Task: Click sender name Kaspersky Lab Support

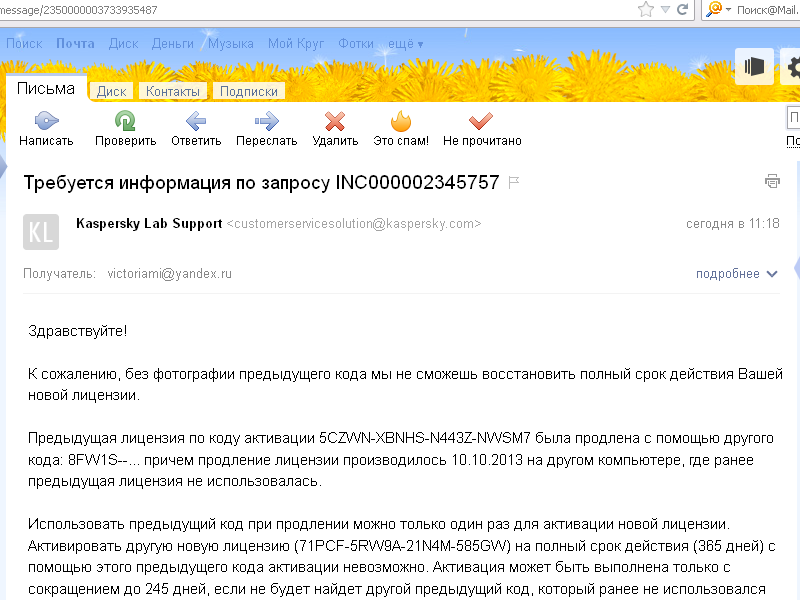Action: click(149, 223)
